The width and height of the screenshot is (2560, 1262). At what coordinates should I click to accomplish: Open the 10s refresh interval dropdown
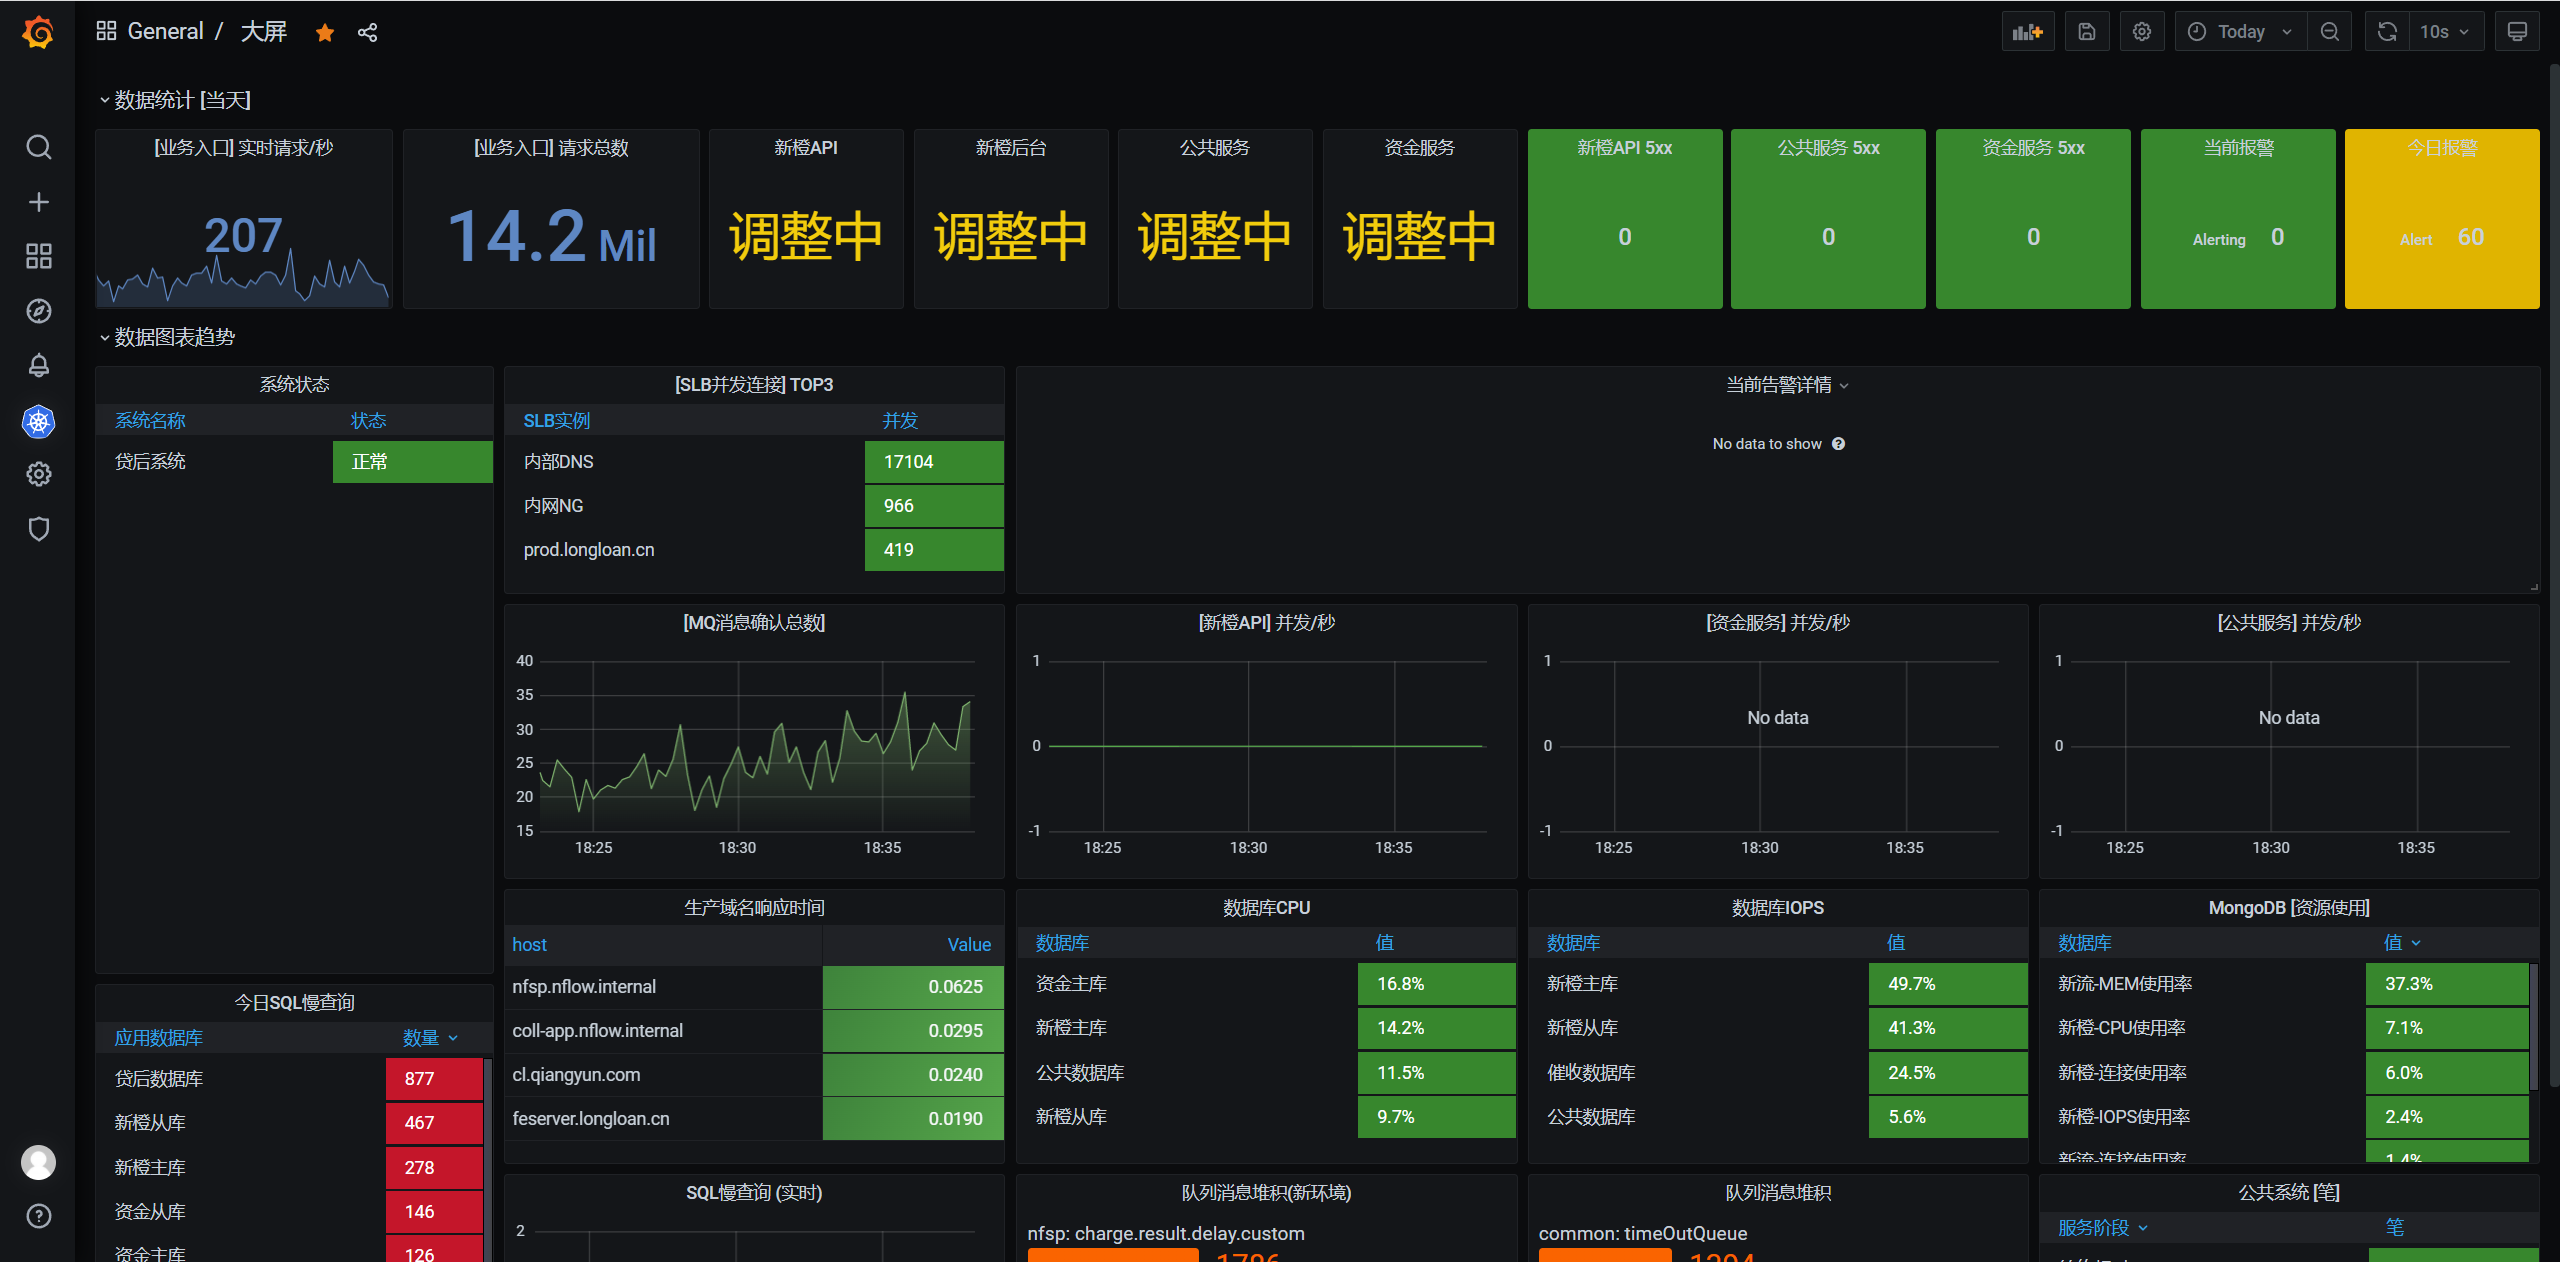click(x=2443, y=32)
